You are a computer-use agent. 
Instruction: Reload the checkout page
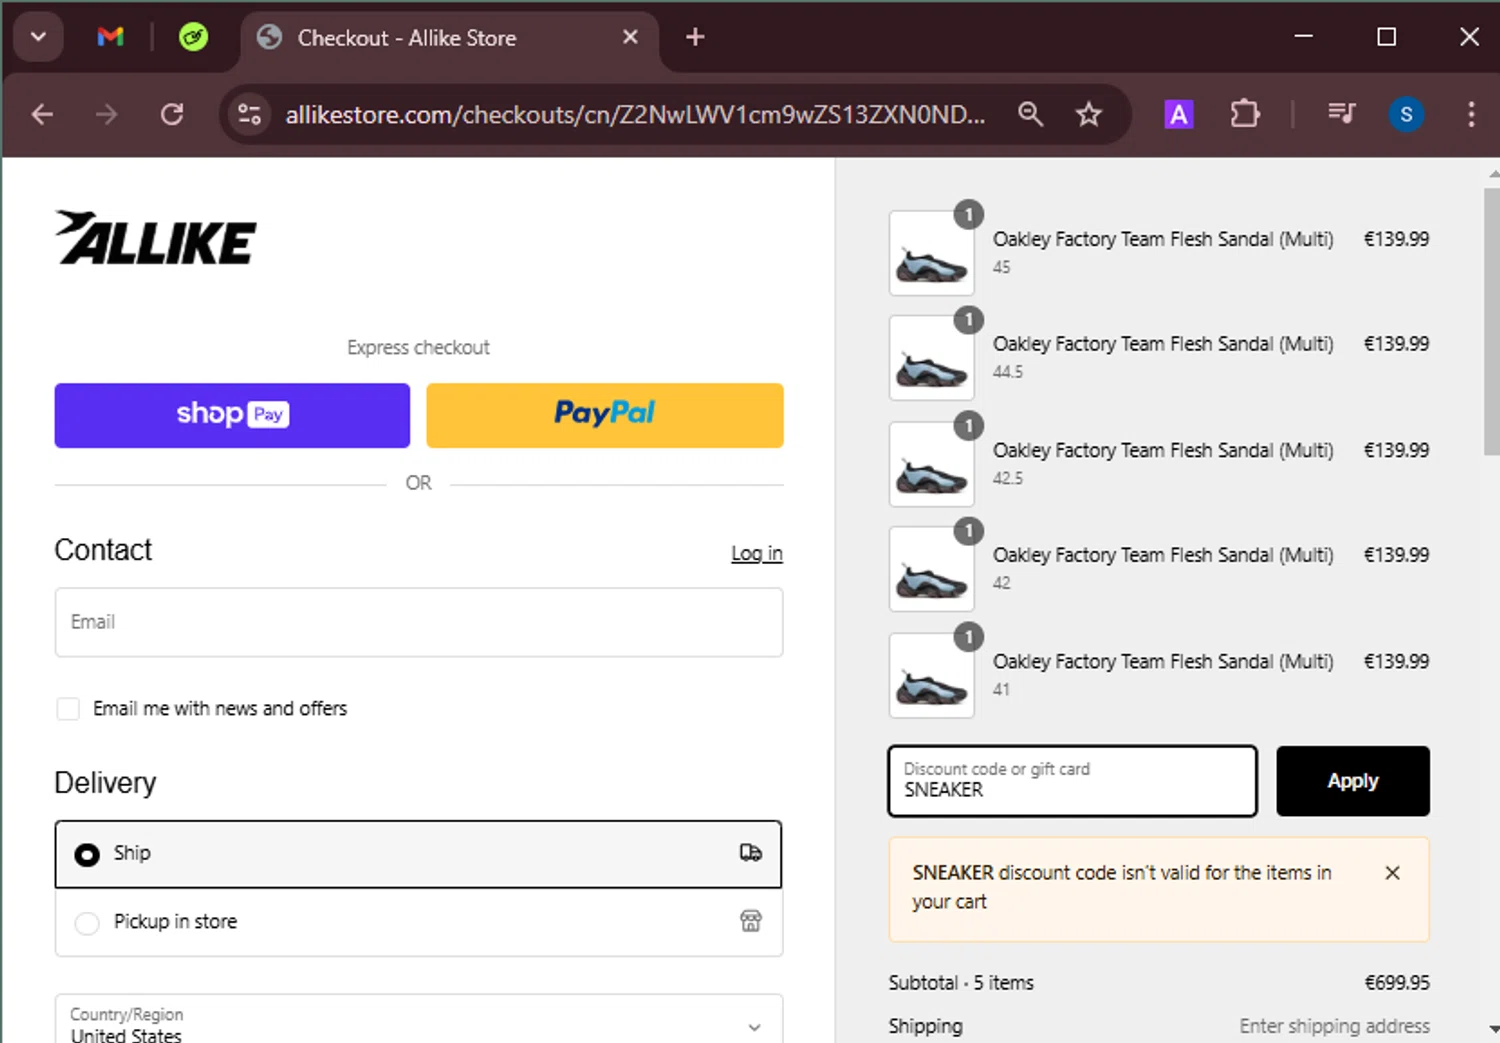pyautogui.click(x=172, y=114)
